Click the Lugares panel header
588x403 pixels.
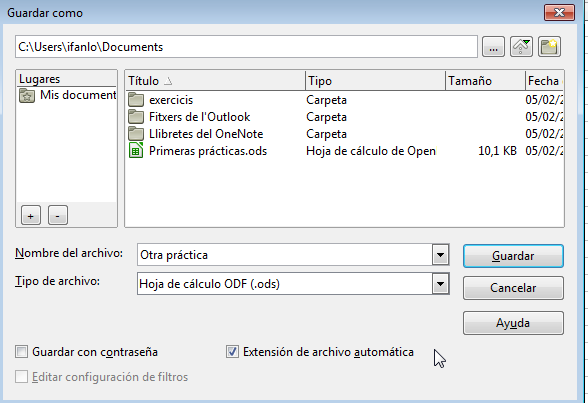pyautogui.click(x=66, y=79)
